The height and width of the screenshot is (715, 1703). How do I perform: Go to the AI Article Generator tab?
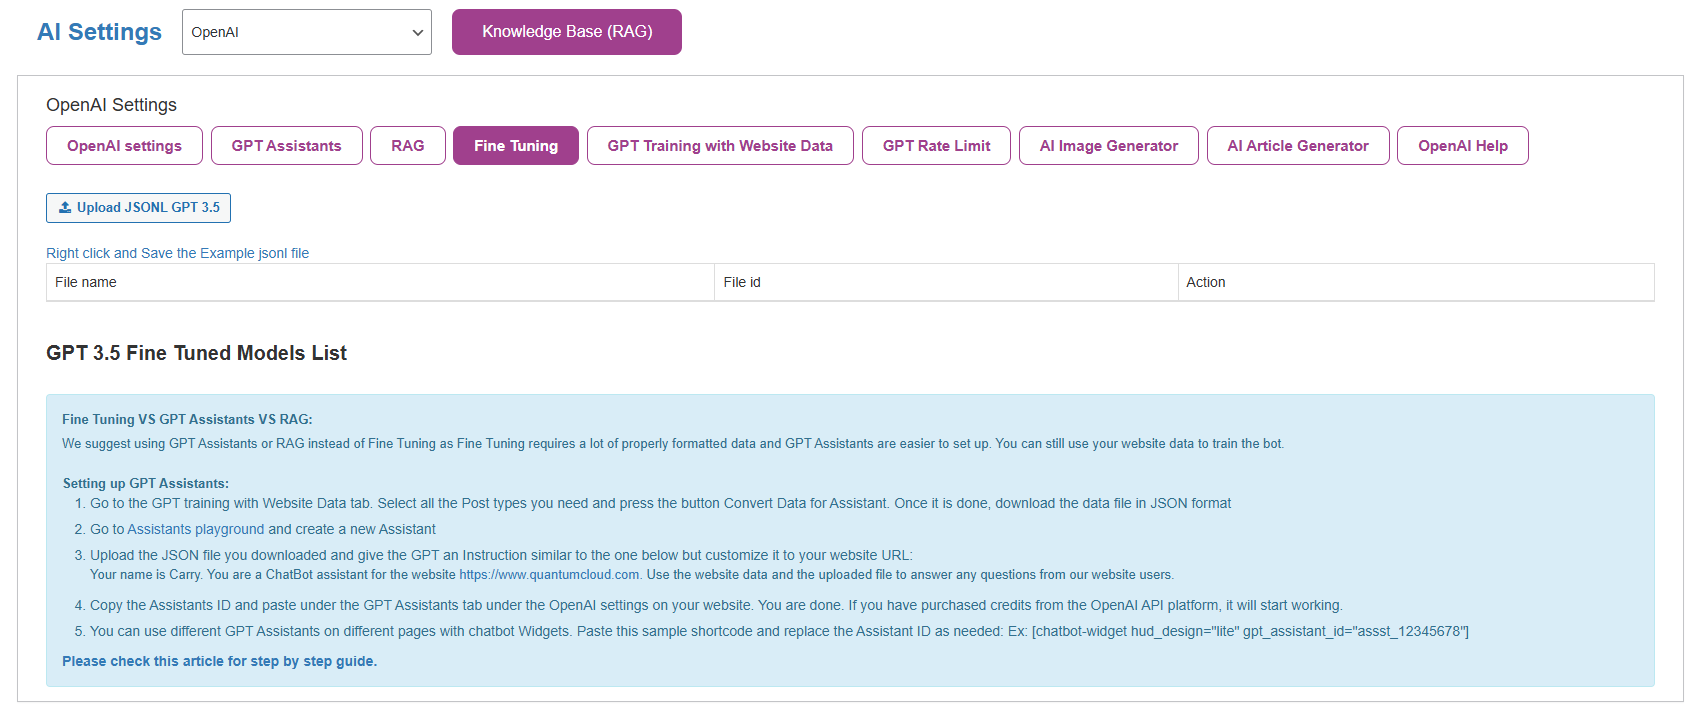[1297, 146]
